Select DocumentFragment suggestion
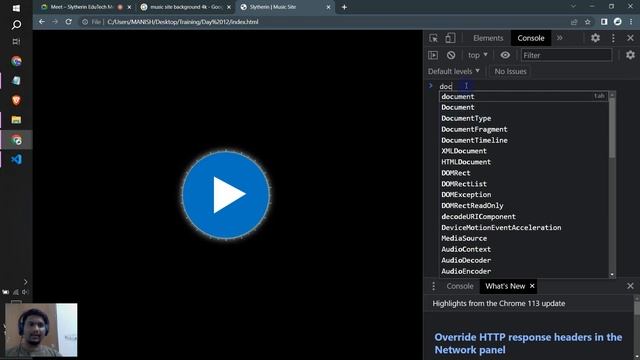The width and height of the screenshot is (640, 360). coord(524,129)
